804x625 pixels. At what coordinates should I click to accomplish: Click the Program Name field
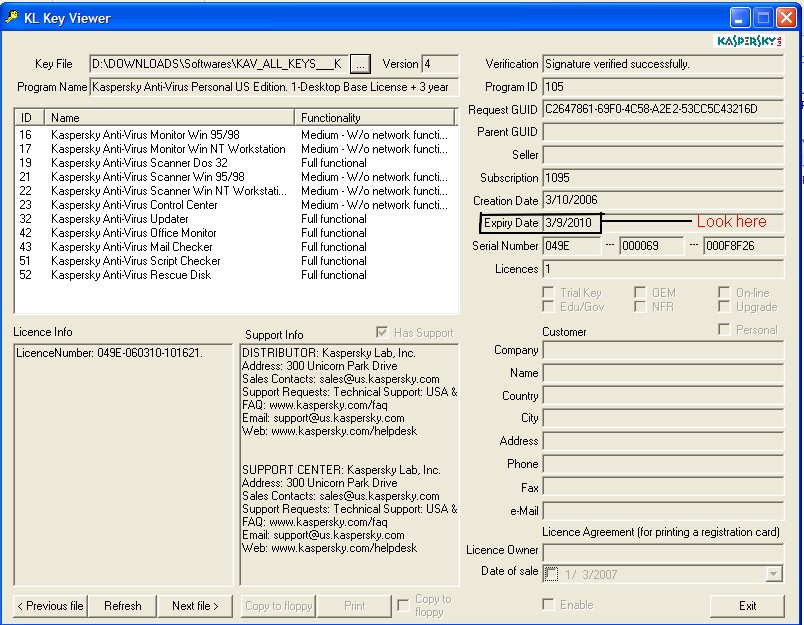pyautogui.click(x=274, y=87)
